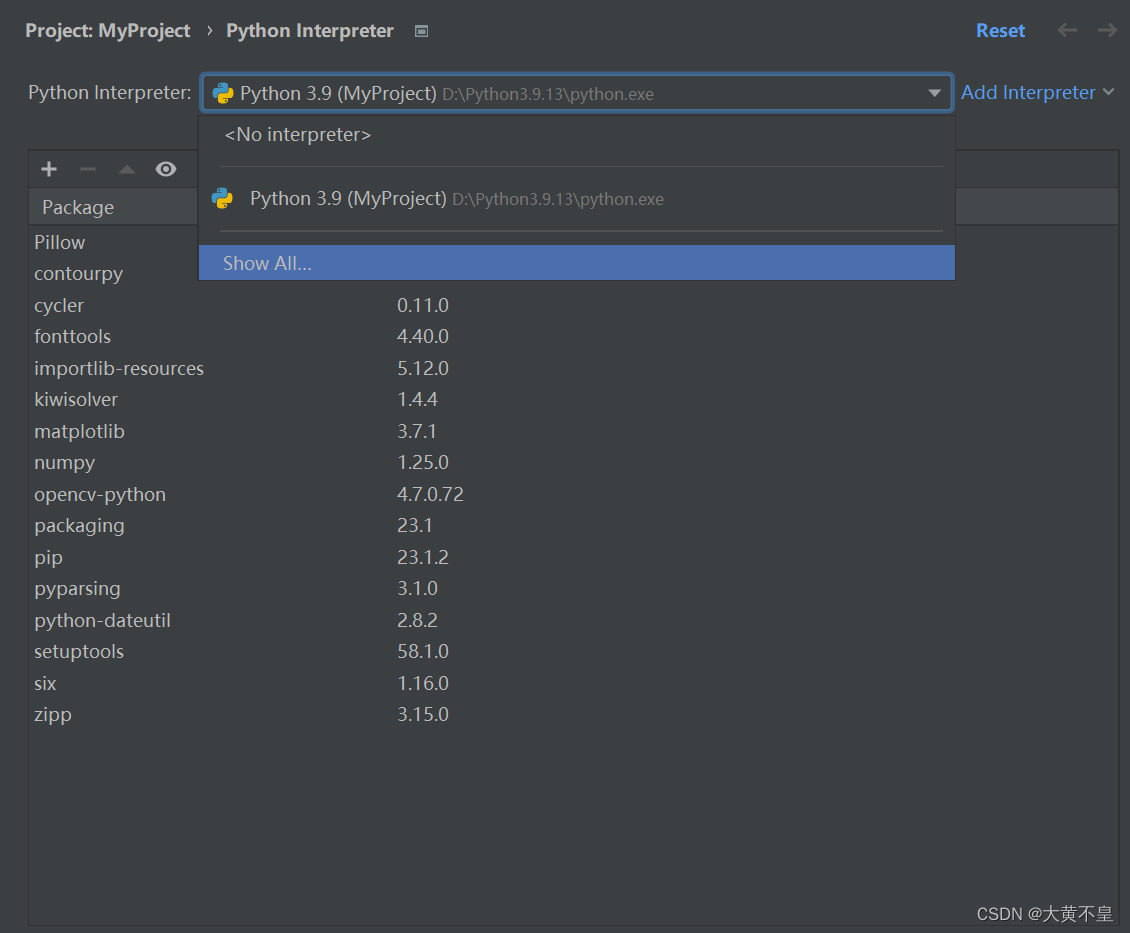Viewport: 1130px width, 933px height.
Task: Select the opencv-python package row
Action: [x=574, y=494]
